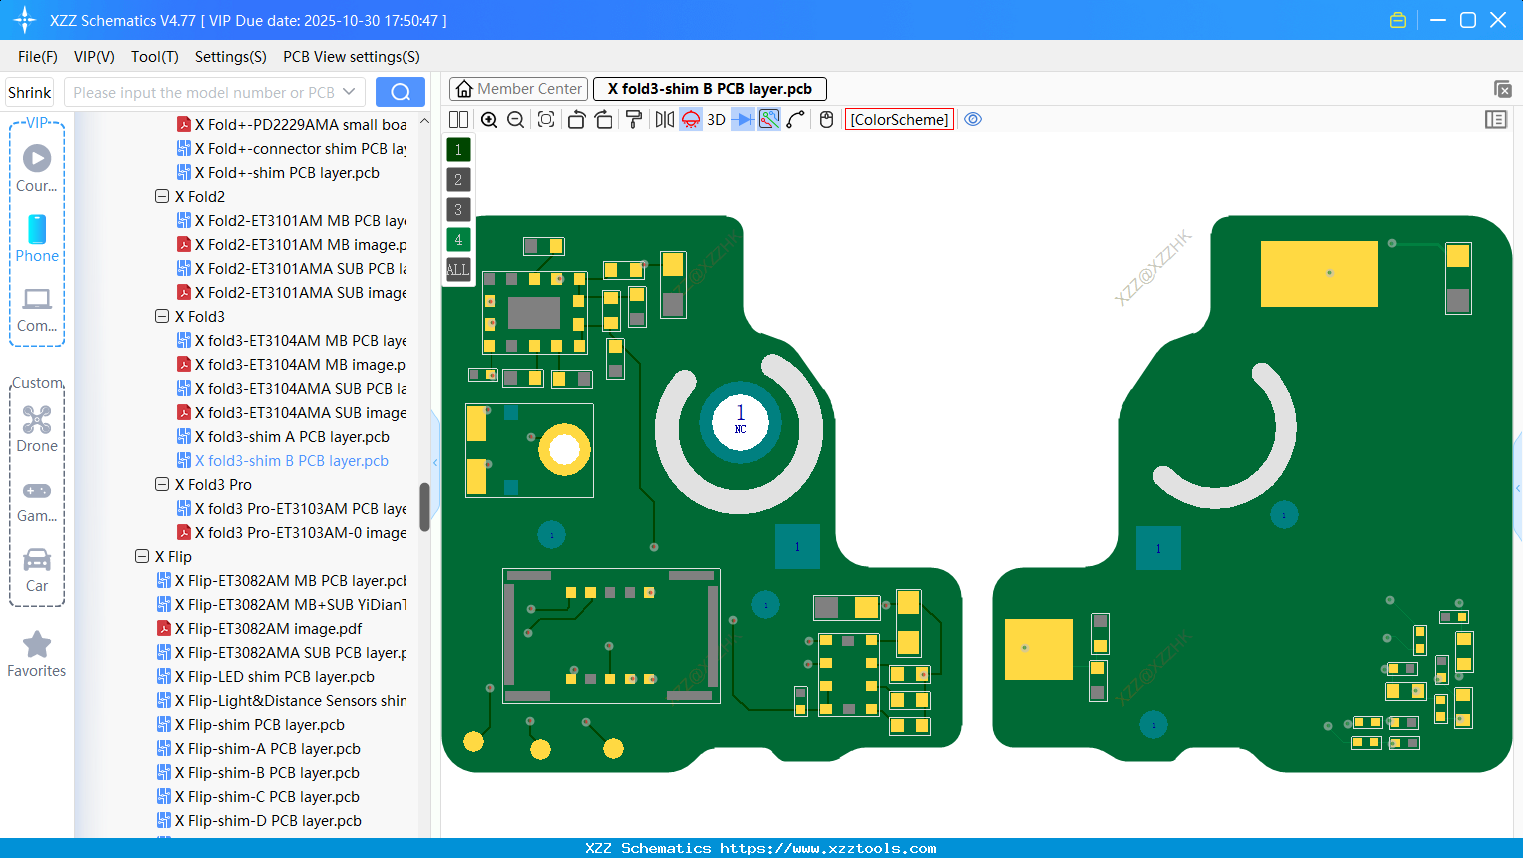The image size is (1523, 858).
Task: Collapse the X Fold2 group in the tree
Action: pos(162,196)
